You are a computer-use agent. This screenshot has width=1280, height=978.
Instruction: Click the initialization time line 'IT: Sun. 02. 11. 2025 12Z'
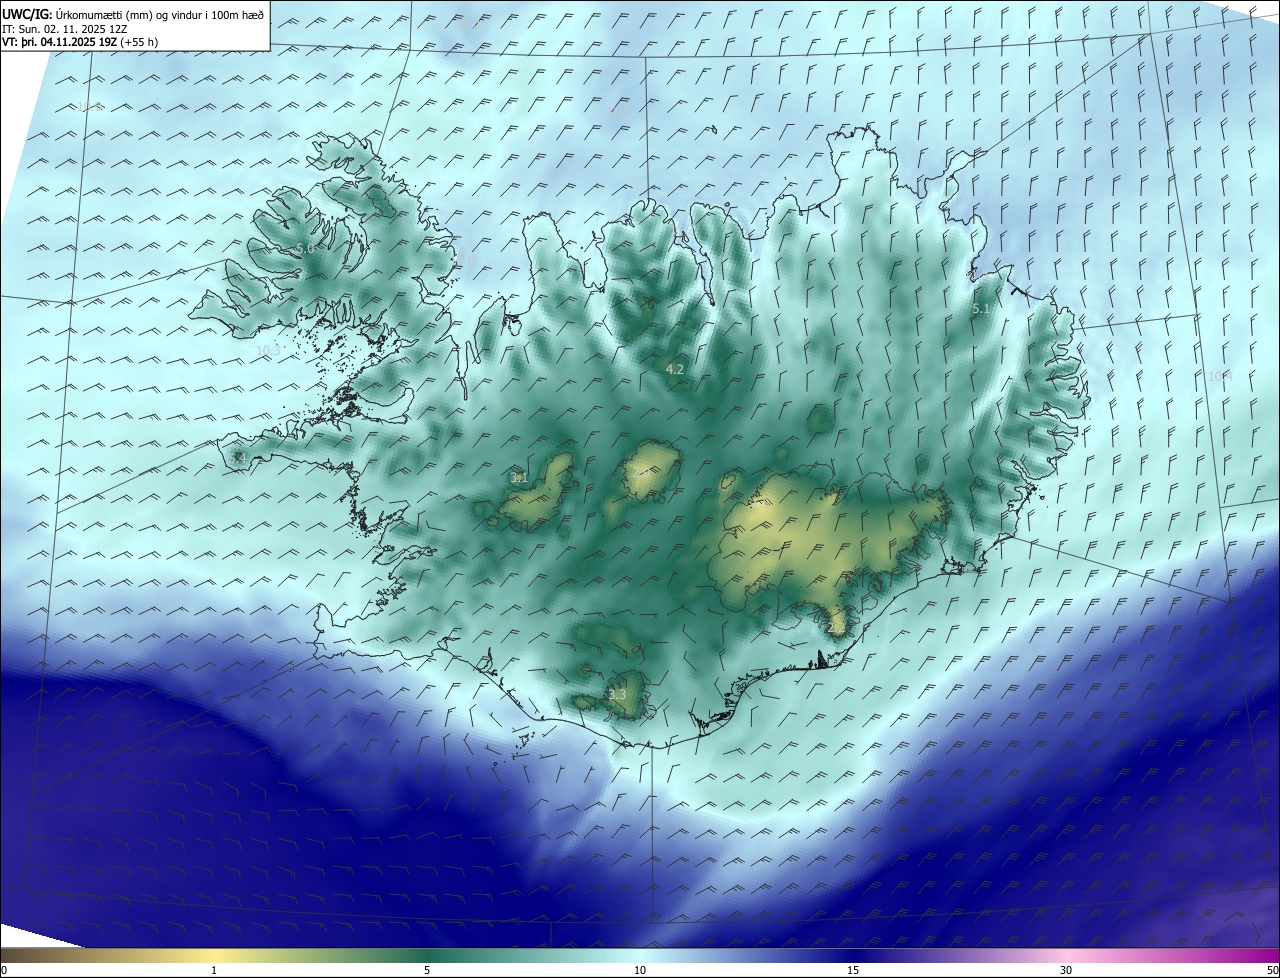64,29
